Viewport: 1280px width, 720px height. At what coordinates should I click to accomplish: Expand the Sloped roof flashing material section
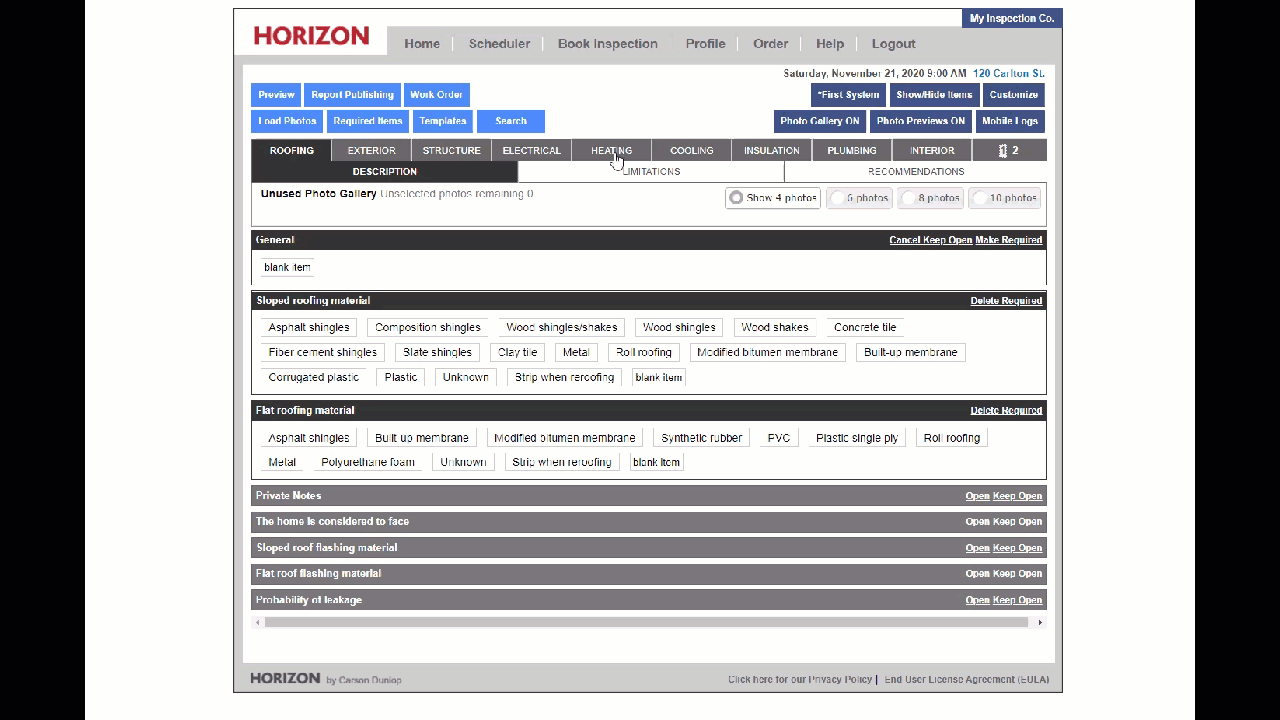pyautogui.click(x=977, y=548)
